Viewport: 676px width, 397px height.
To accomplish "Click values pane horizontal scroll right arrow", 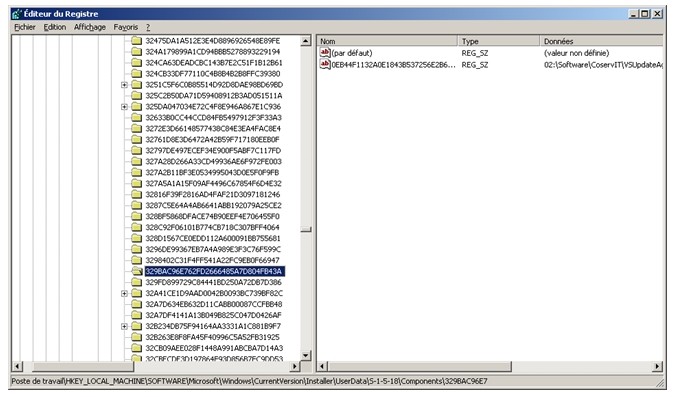I will (657, 367).
